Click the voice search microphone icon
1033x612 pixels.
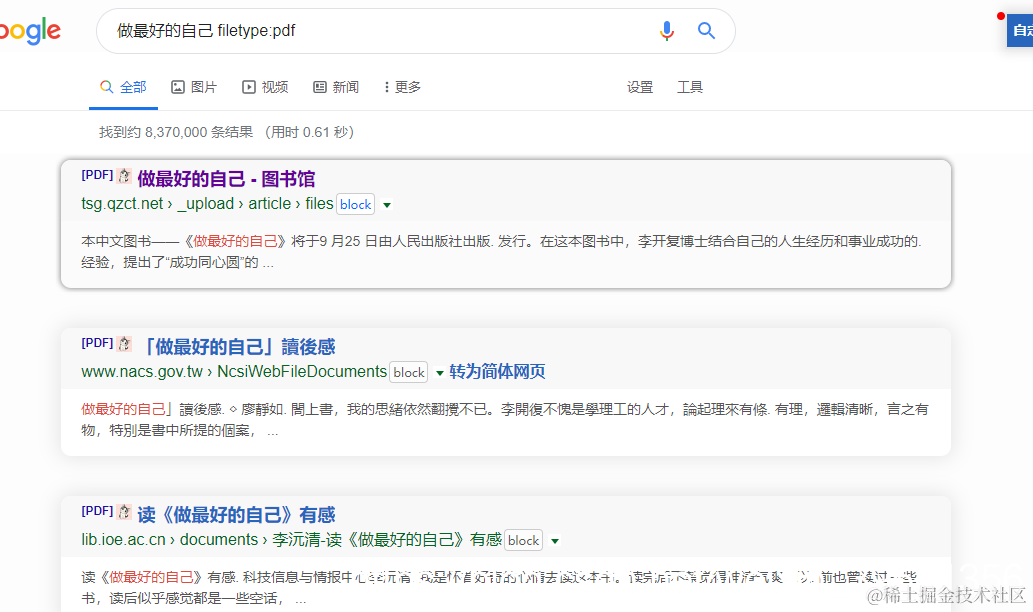[666, 31]
